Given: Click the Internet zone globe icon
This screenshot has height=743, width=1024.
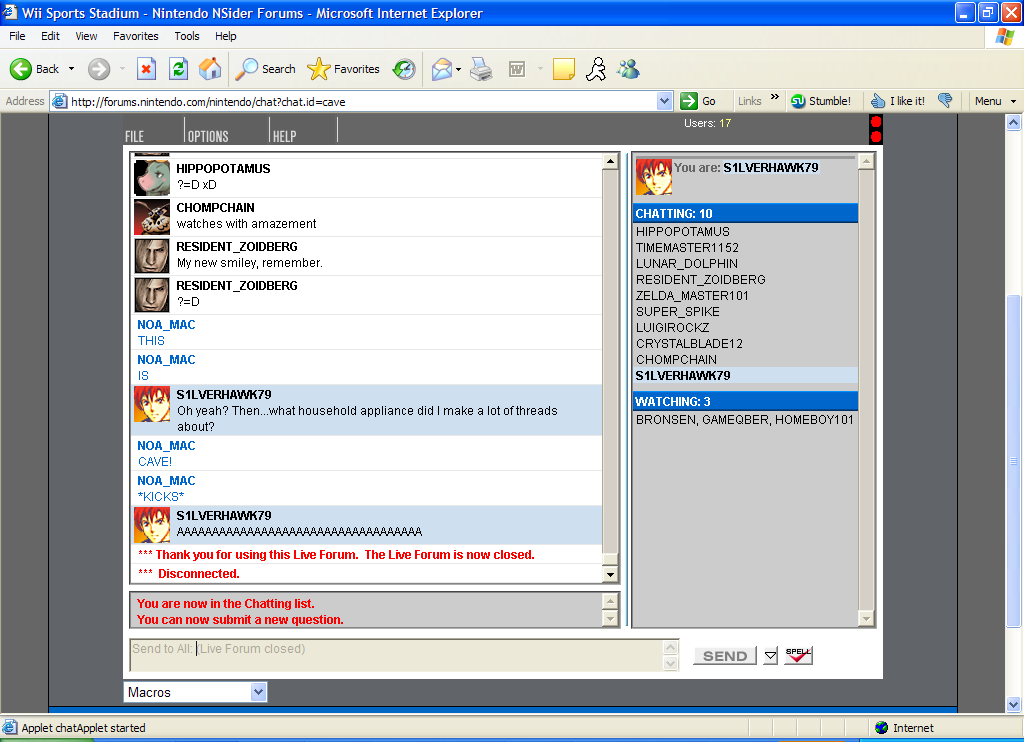Looking at the screenshot, I should click(882, 727).
